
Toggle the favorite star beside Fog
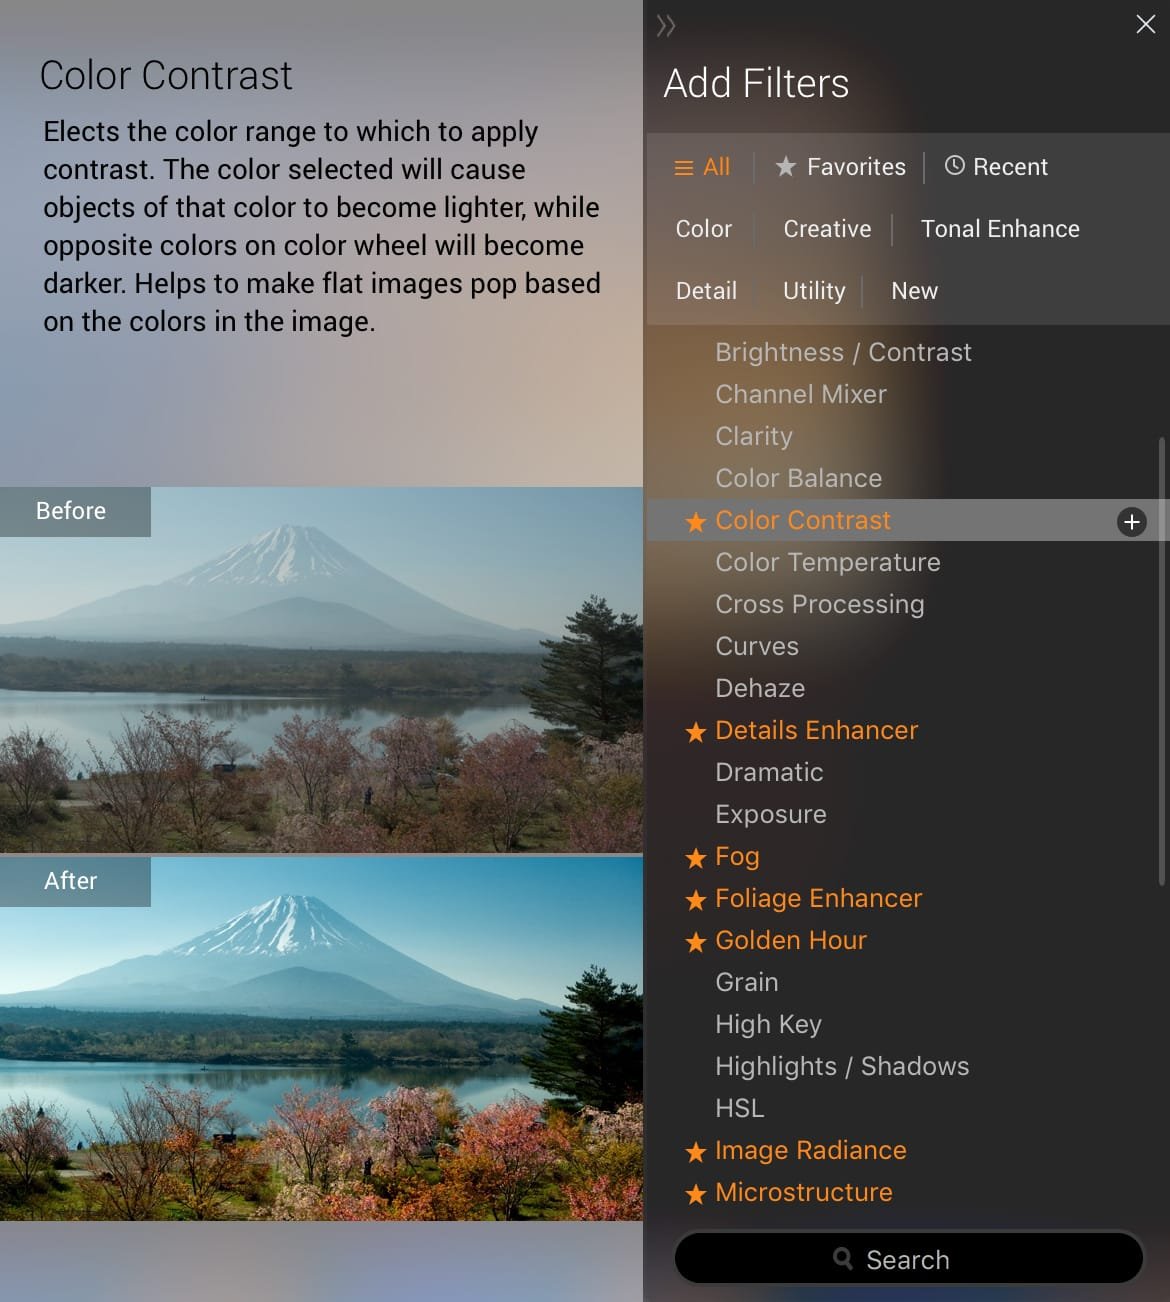point(696,858)
